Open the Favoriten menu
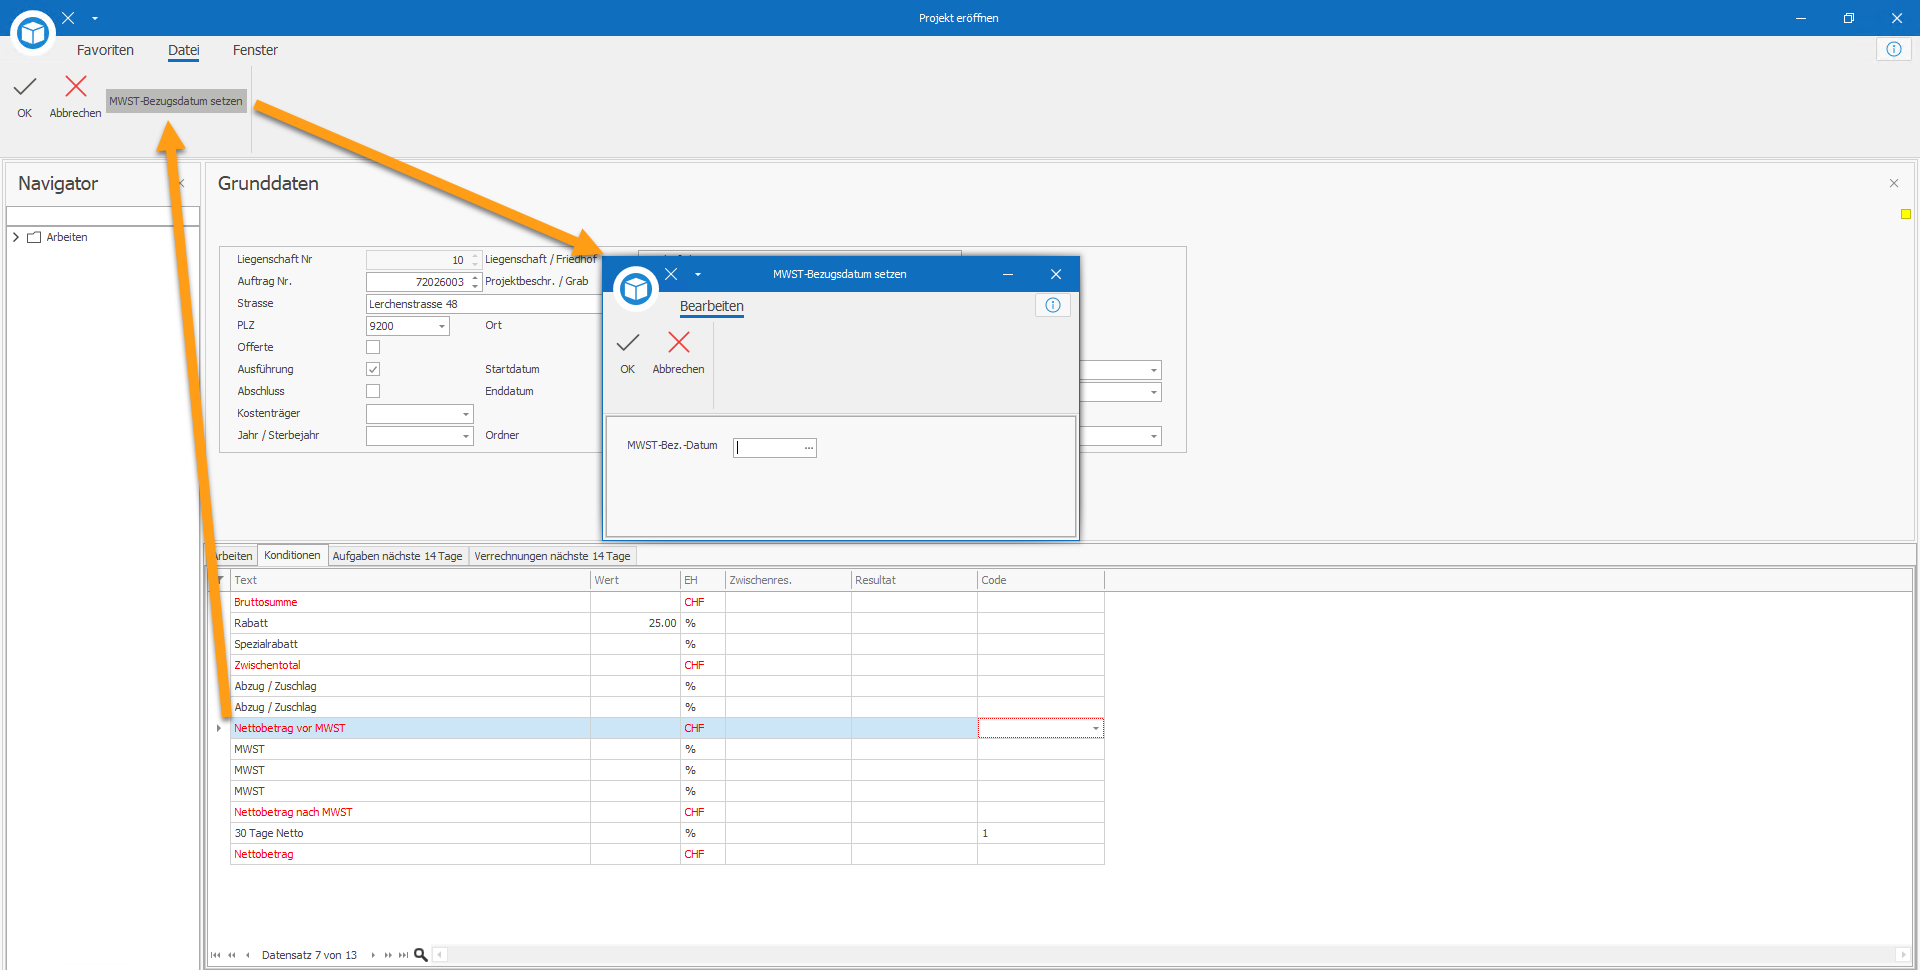 [x=105, y=50]
